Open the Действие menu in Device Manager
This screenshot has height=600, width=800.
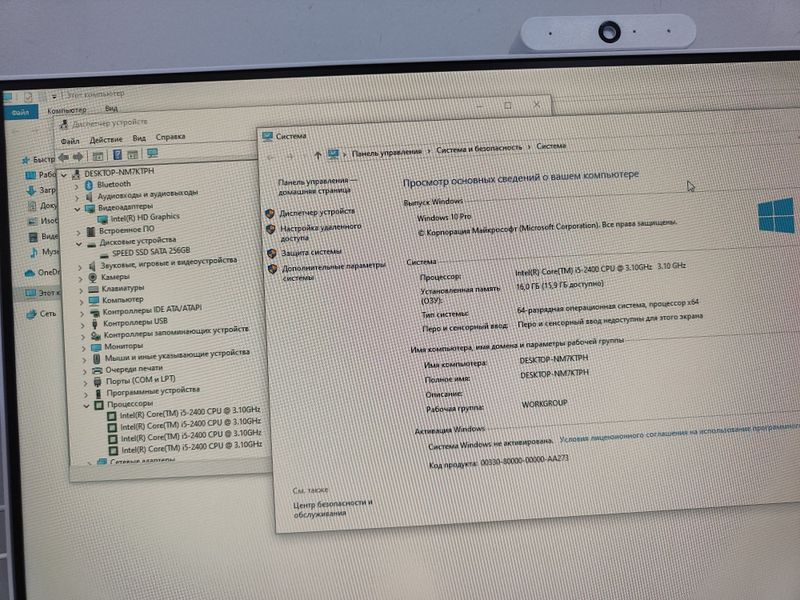(x=106, y=139)
